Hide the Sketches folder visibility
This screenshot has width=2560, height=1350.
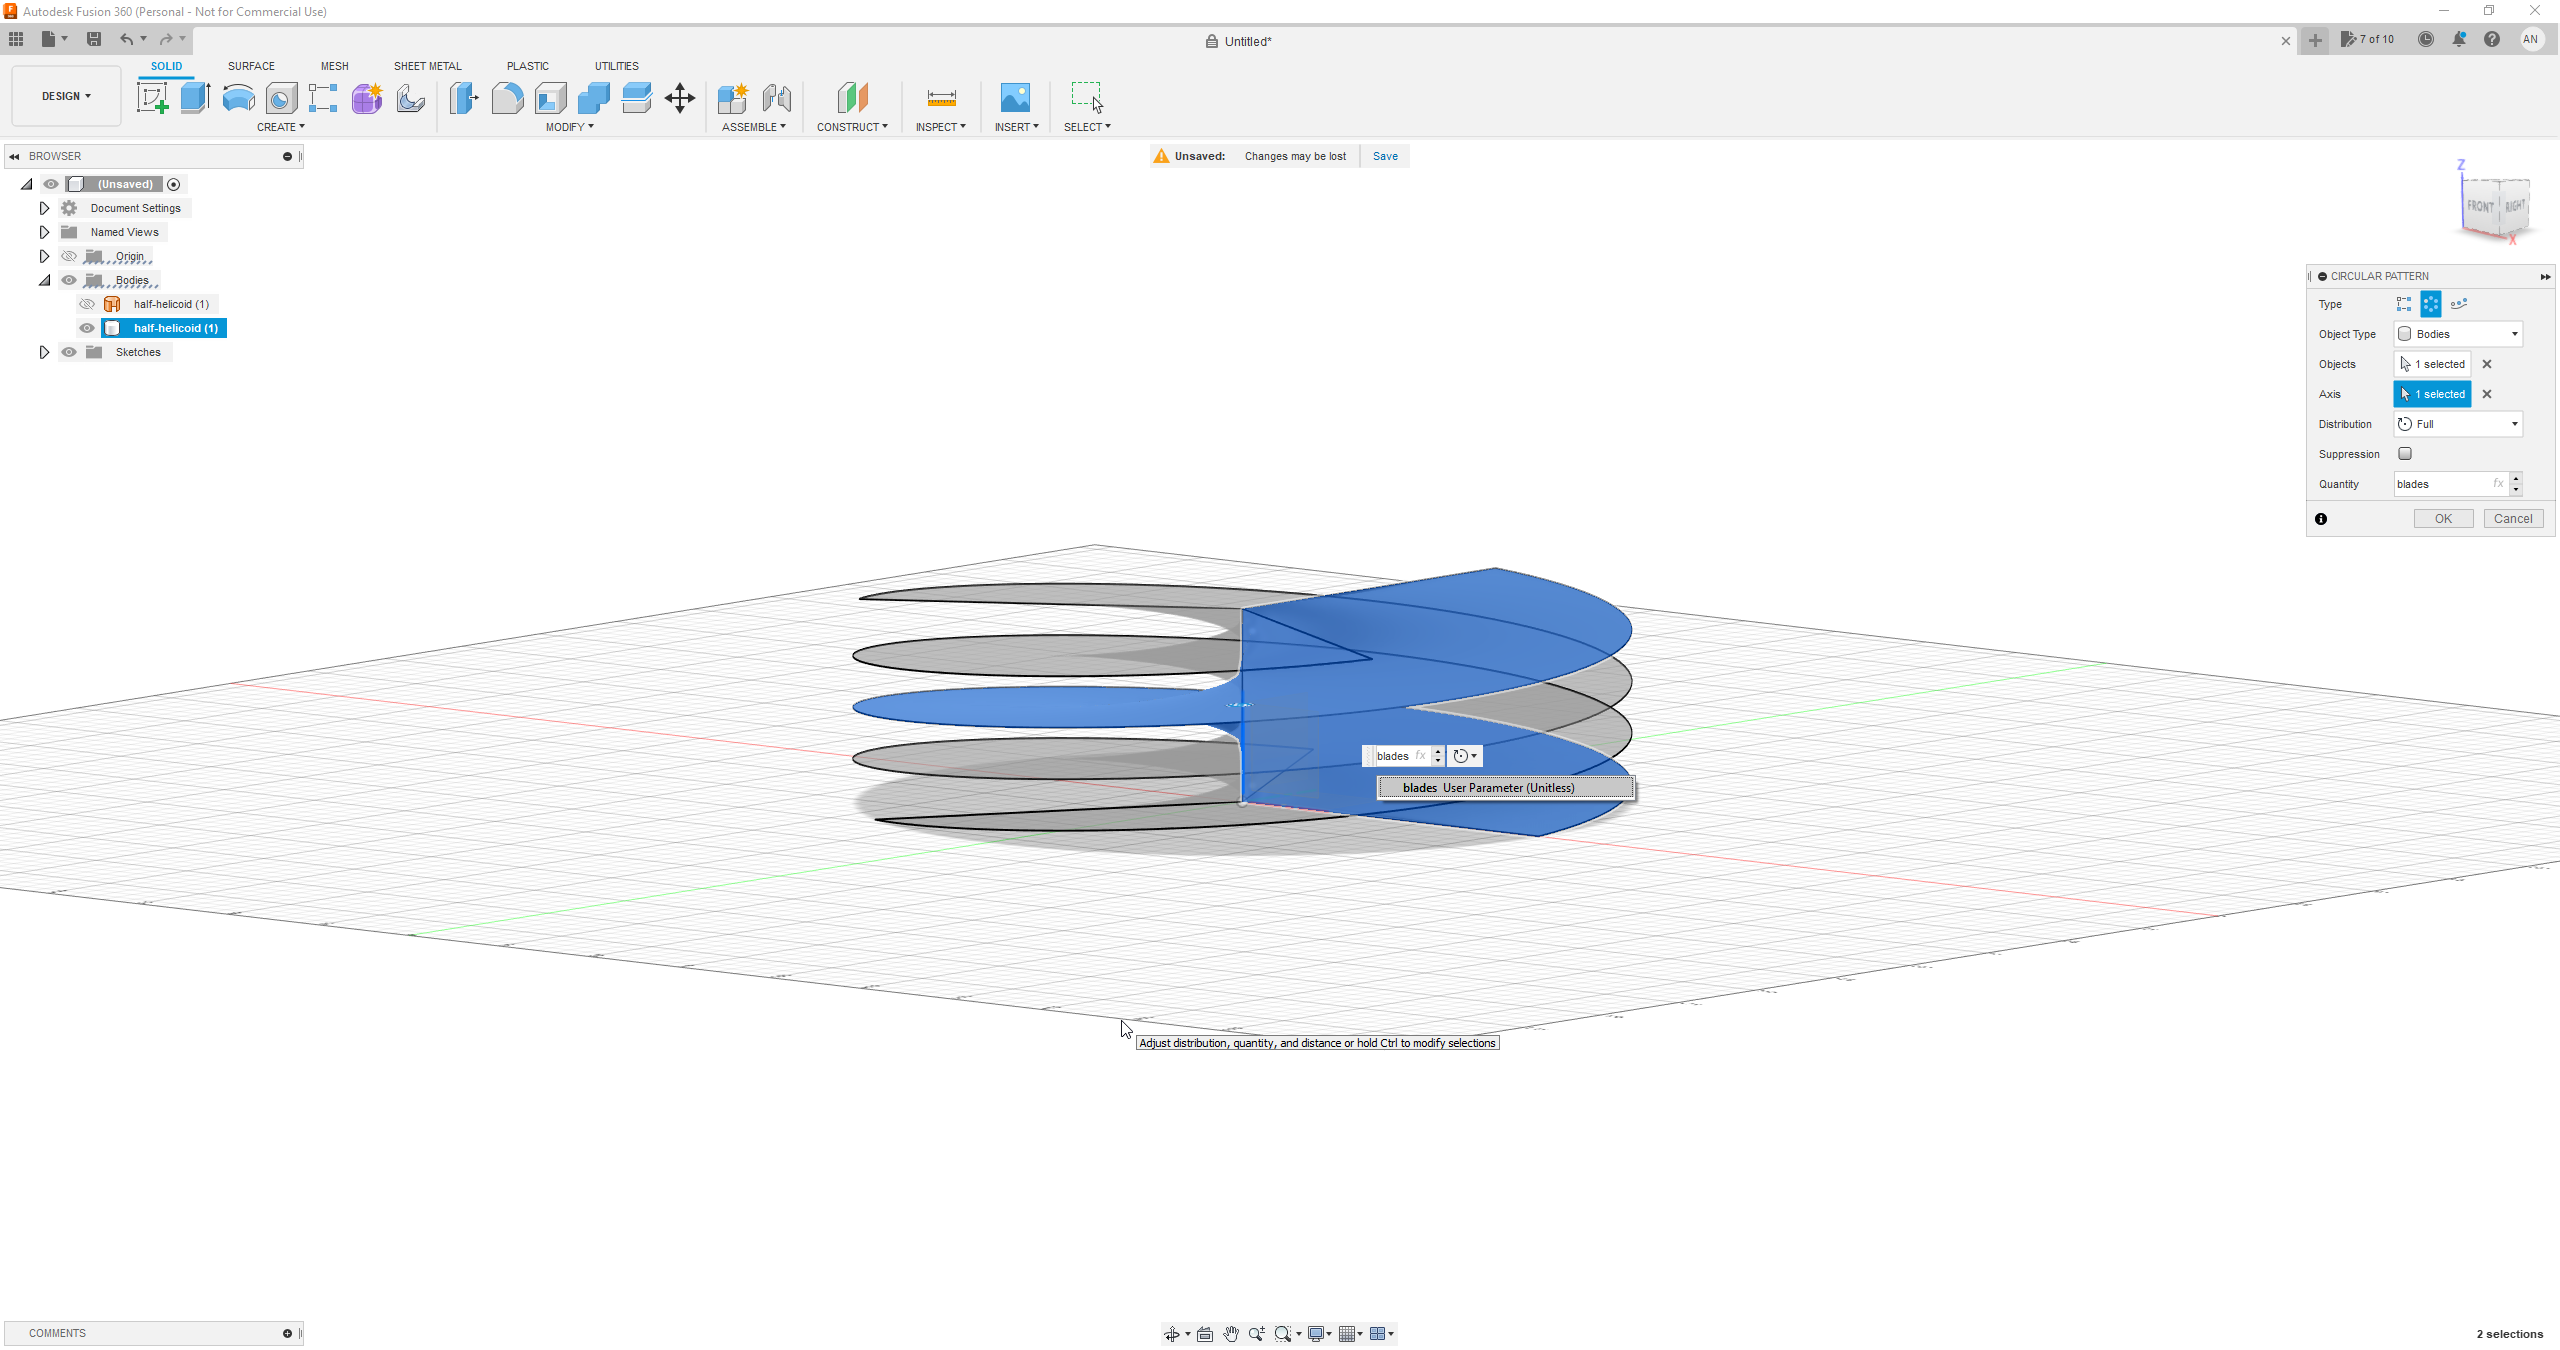[x=69, y=352]
